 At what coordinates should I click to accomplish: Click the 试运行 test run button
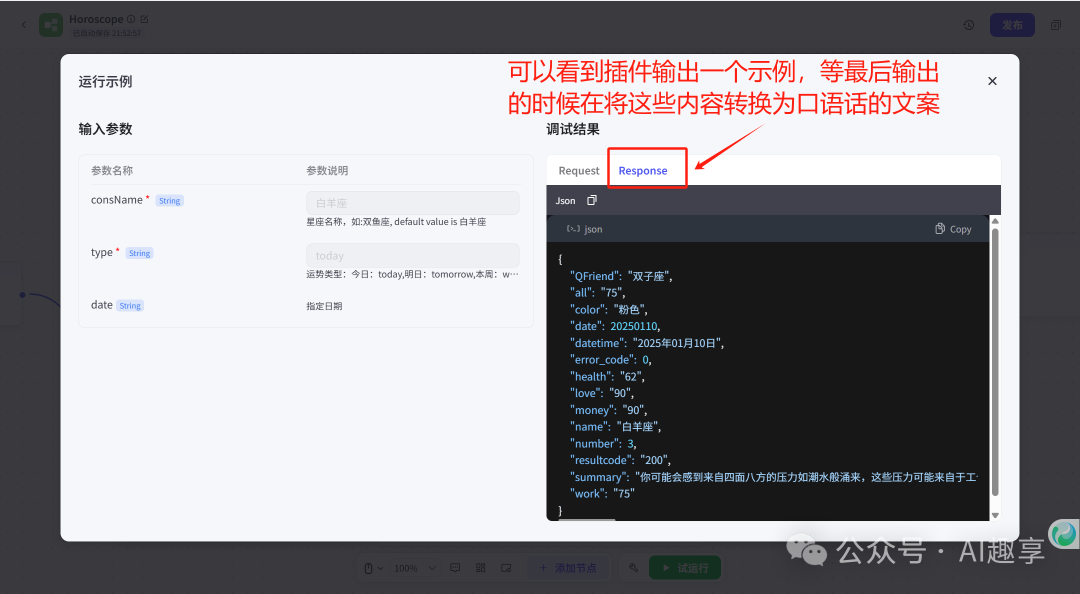pyautogui.click(x=685, y=568)
